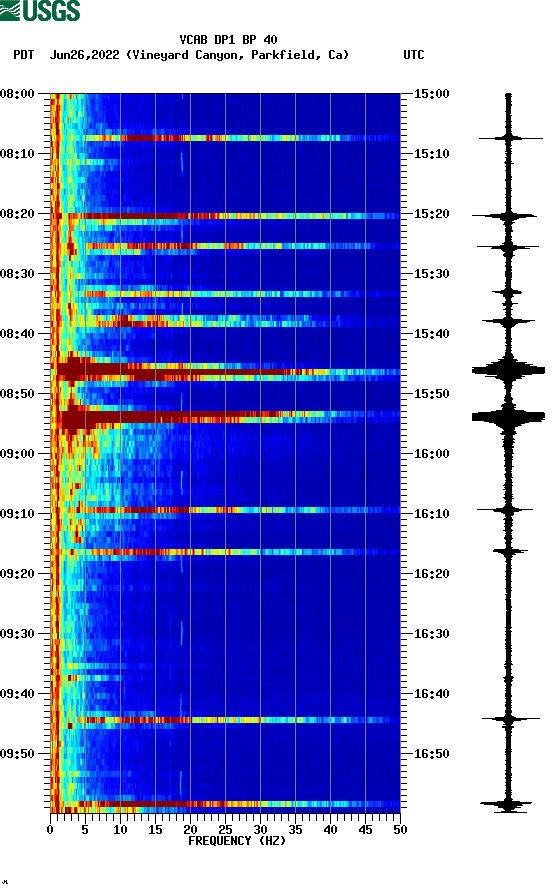This screenshot has width=552, height=893.
Task: Click the 16:30 UTC time label
Action: pos(431,634)
